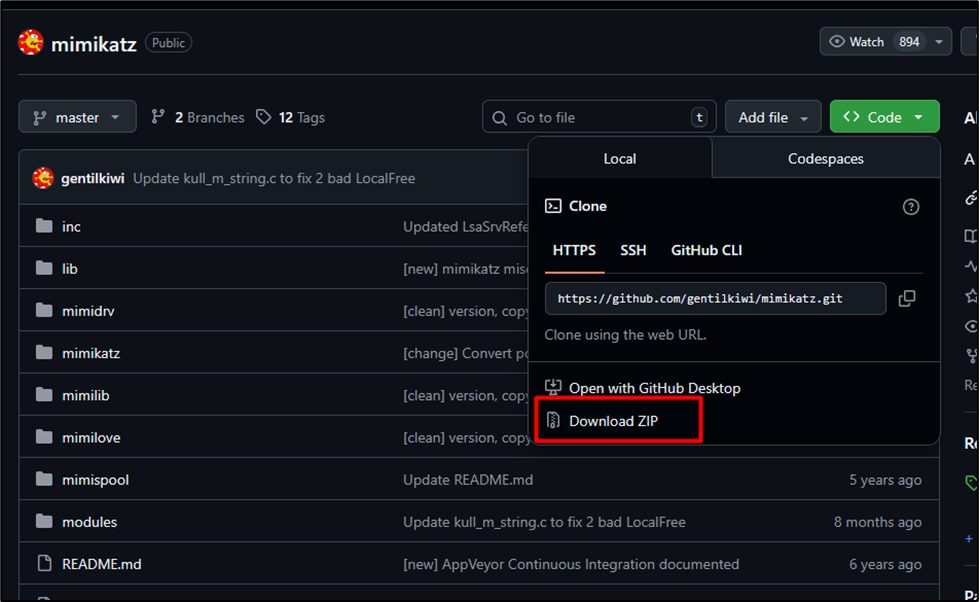
Task: Click the mimikatz repository avatar icon
Action: click(31, 42)
